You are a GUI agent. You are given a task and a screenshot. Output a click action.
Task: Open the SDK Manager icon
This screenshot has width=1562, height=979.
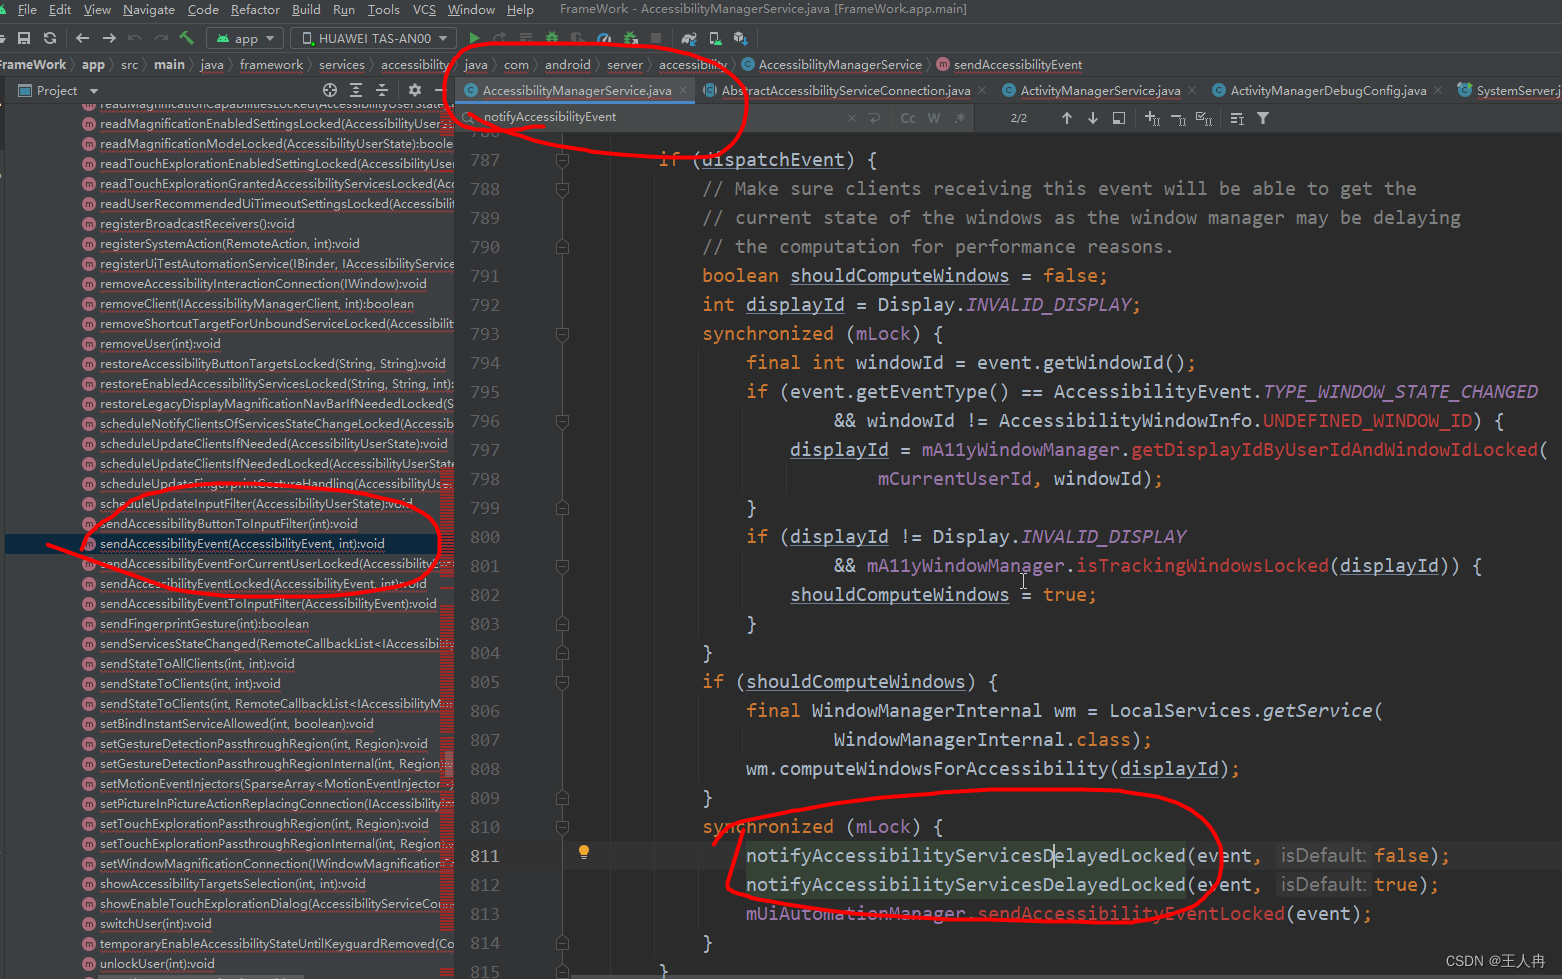coord(741,38)
